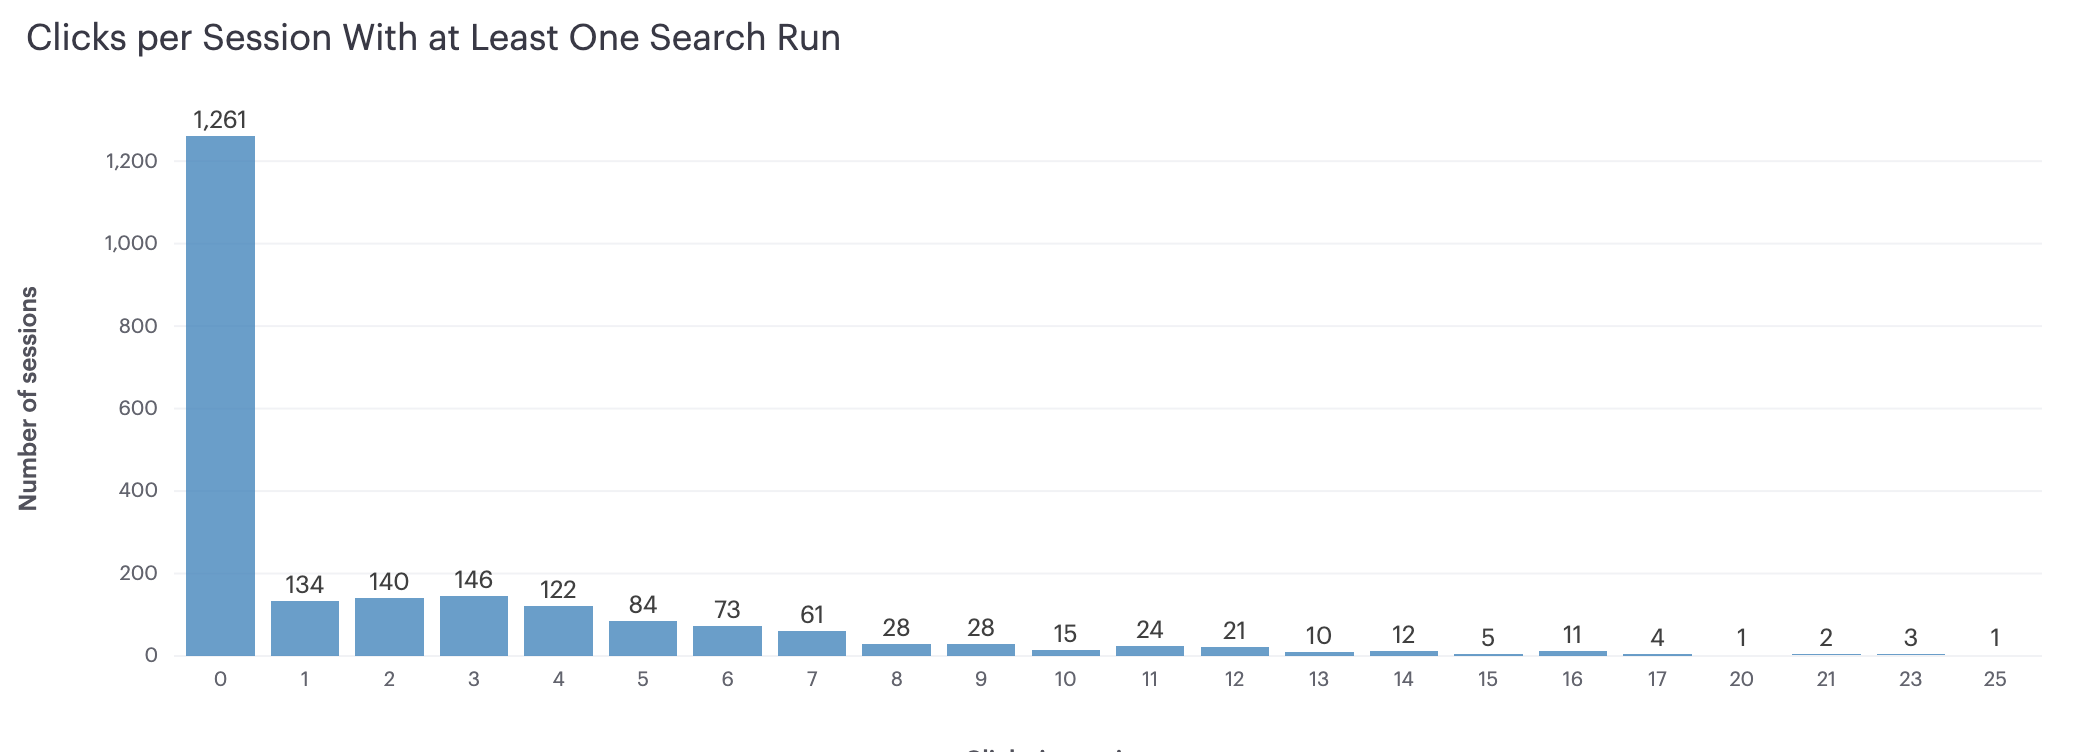Click the bar with 122 sessions
This screenshot has height=752, width=2078.
(558, 630)
